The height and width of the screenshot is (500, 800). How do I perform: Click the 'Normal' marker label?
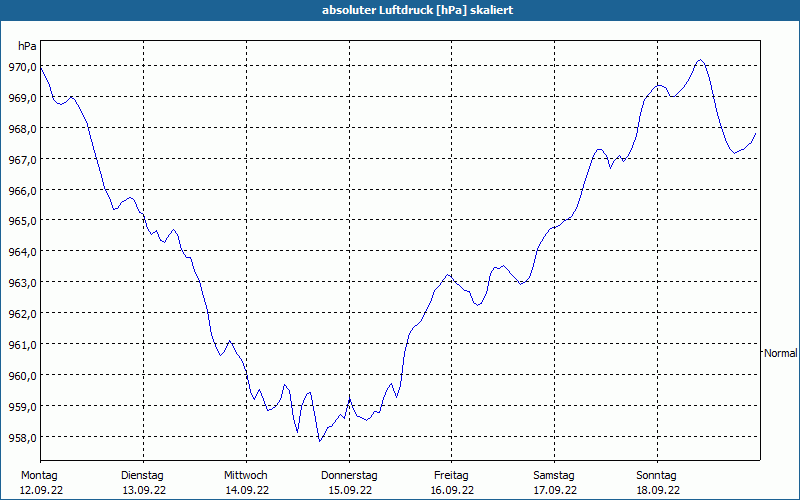(x=780, y=353)
